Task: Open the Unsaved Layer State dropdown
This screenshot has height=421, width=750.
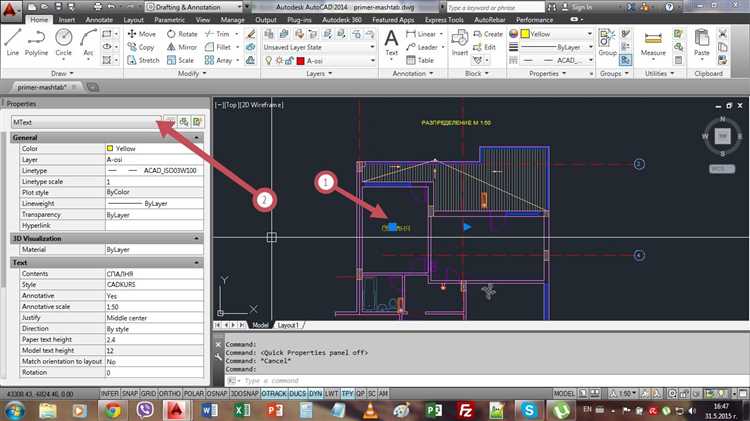Action: pos(319,47)
